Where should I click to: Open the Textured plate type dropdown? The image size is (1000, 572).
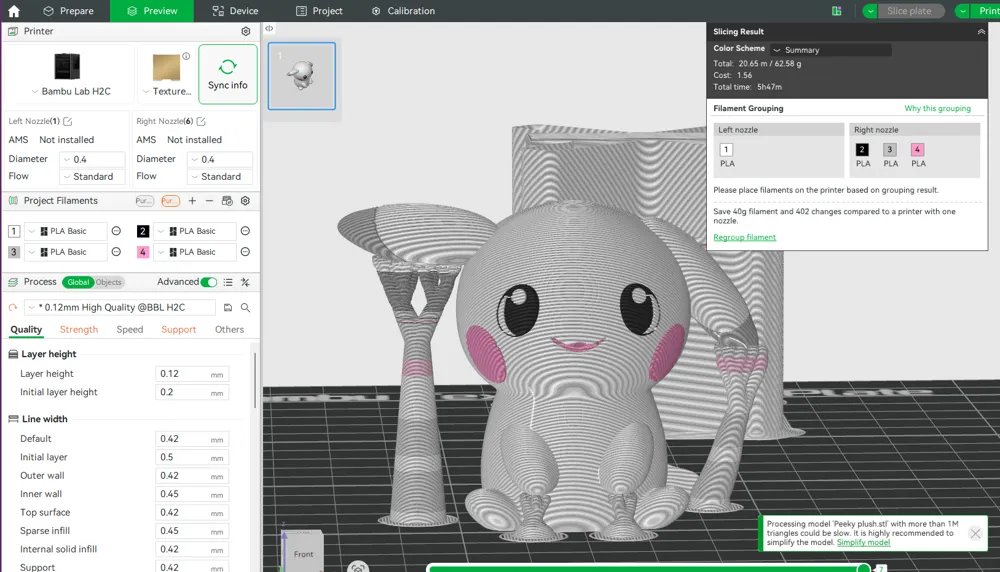click(168, 91)
